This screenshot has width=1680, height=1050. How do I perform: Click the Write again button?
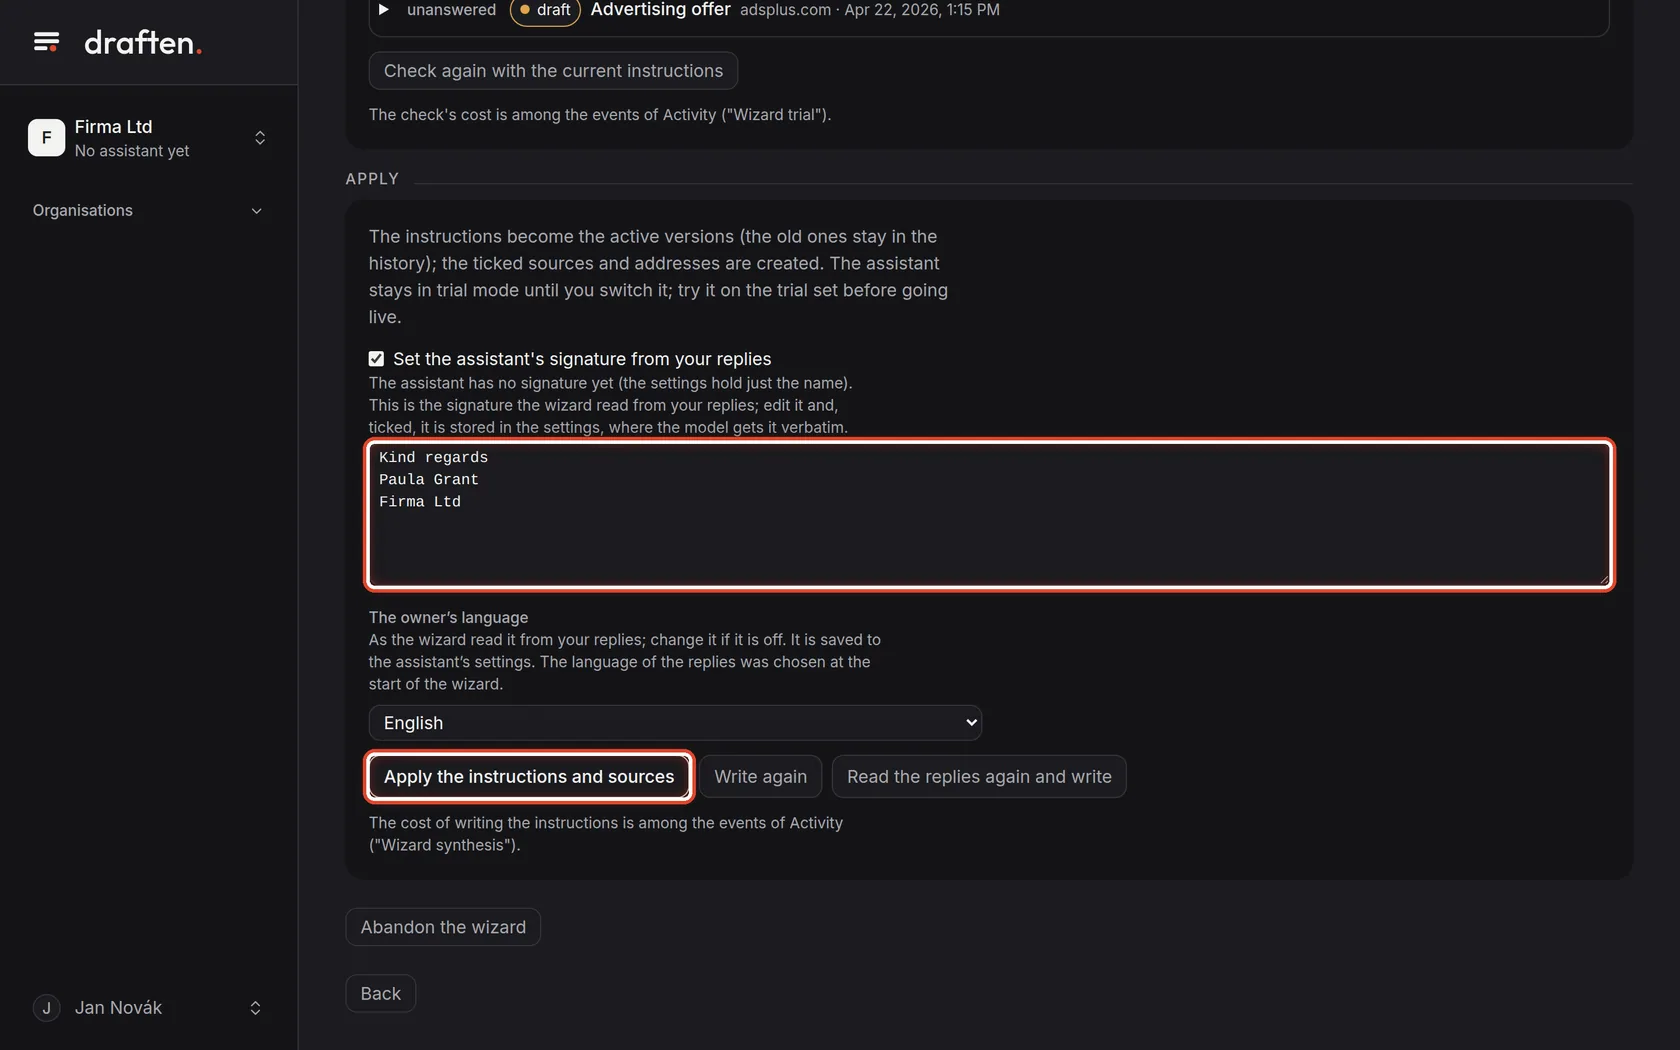tap(760, 777)
